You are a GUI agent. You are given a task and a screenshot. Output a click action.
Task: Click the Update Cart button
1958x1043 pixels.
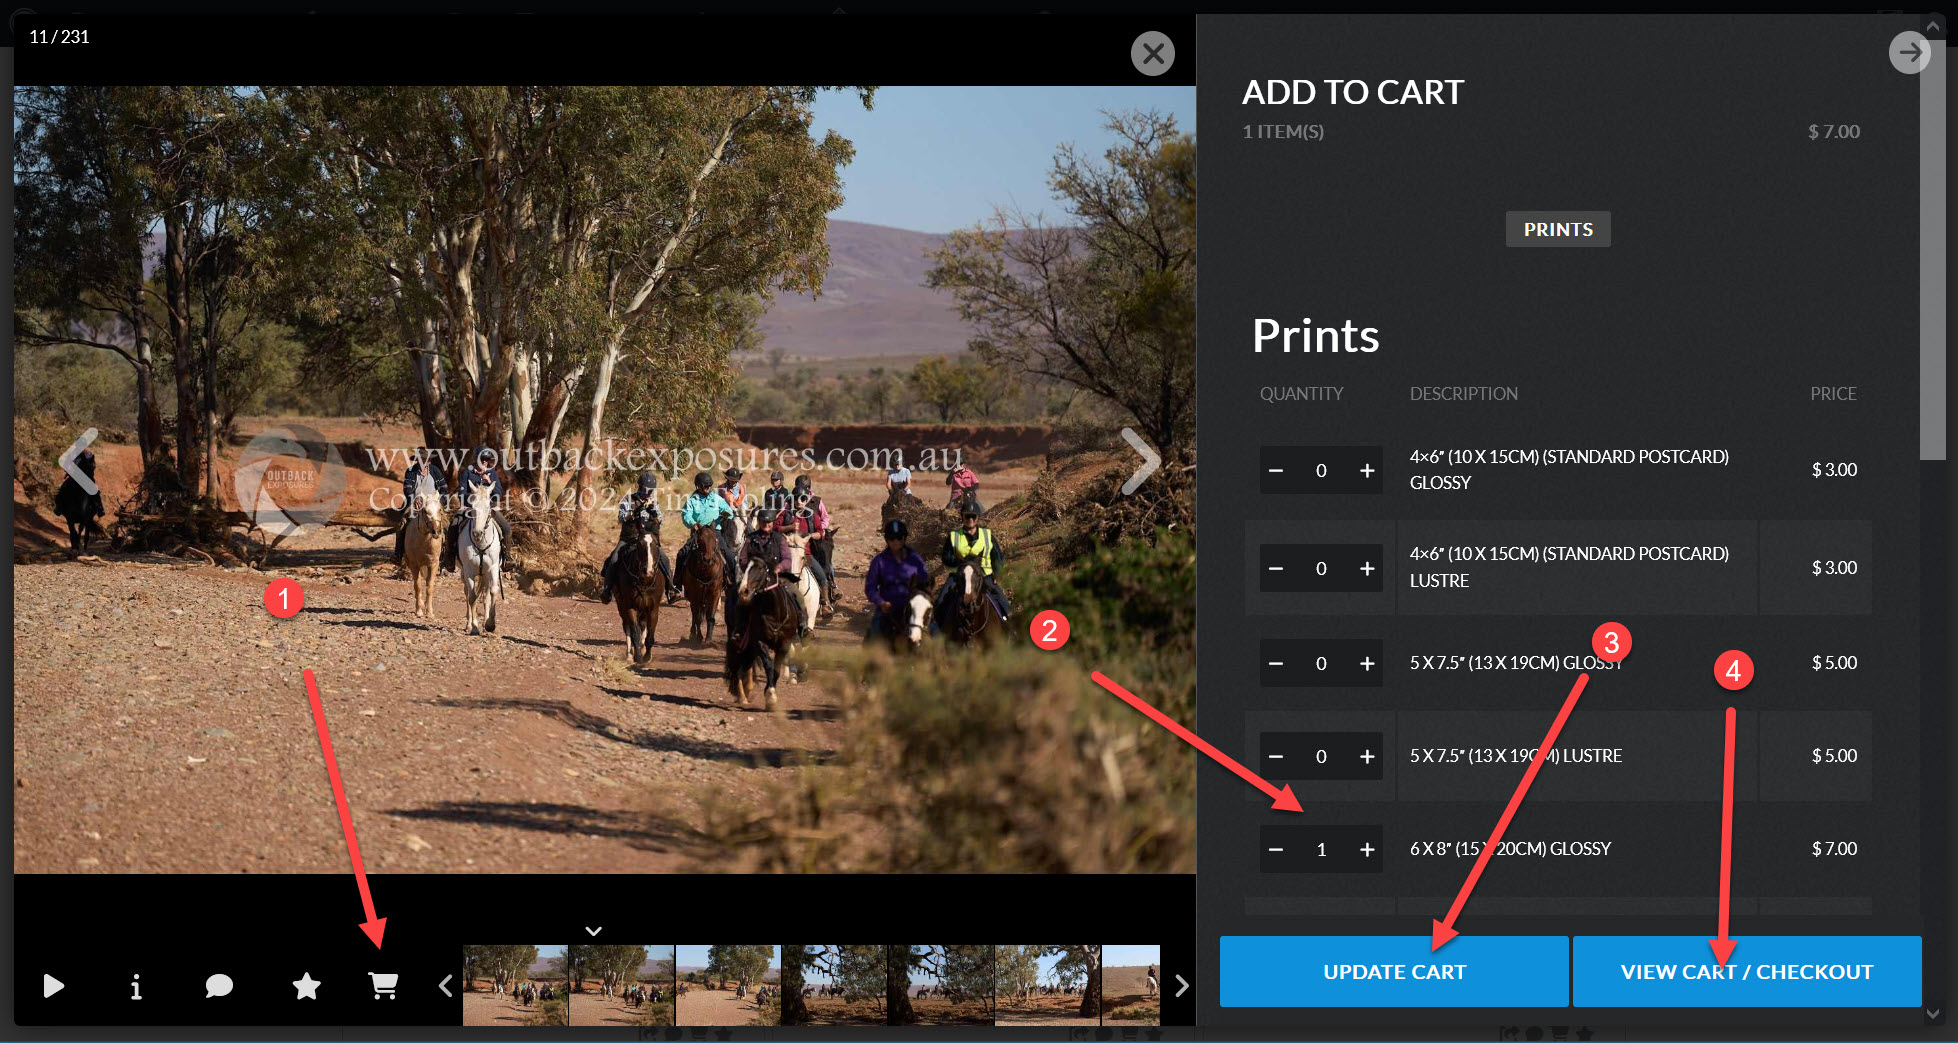coord(1394,972)
